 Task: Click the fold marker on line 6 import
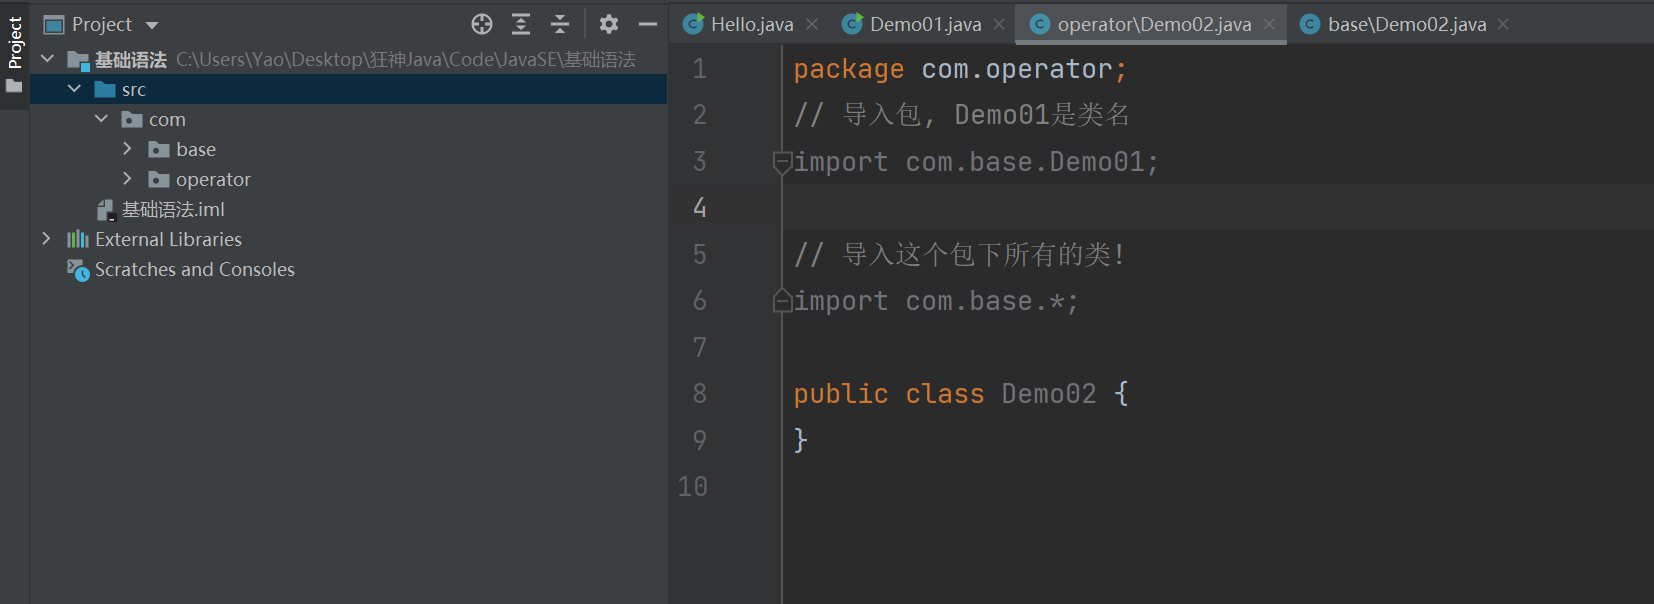[x=782, y=301]
